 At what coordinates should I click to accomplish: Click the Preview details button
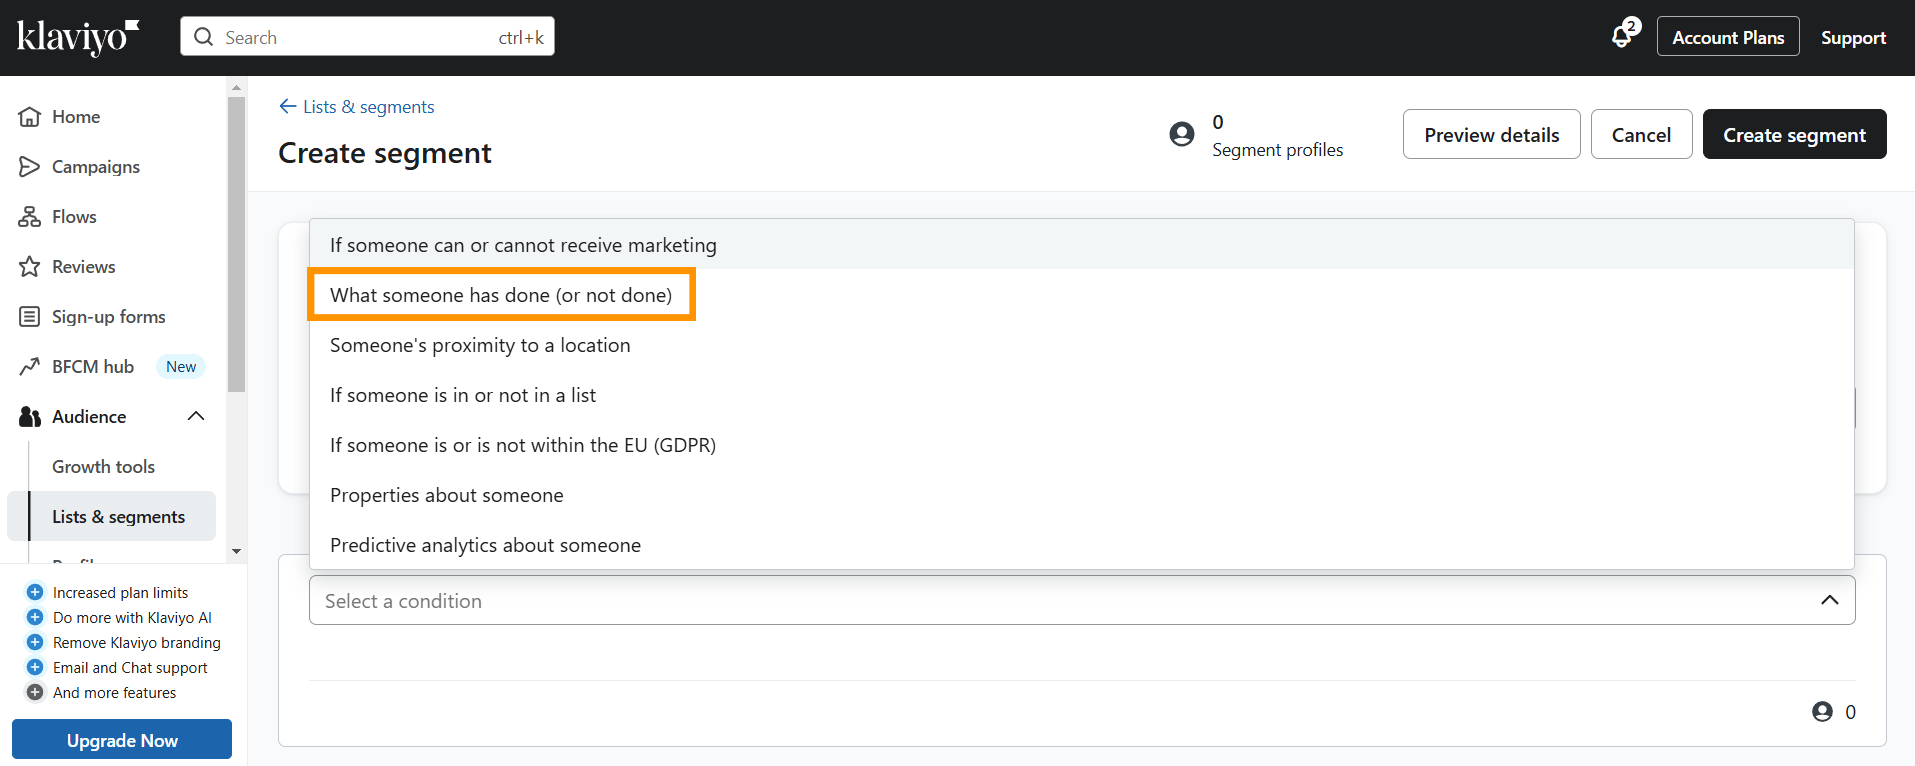tap(1491, 135)
